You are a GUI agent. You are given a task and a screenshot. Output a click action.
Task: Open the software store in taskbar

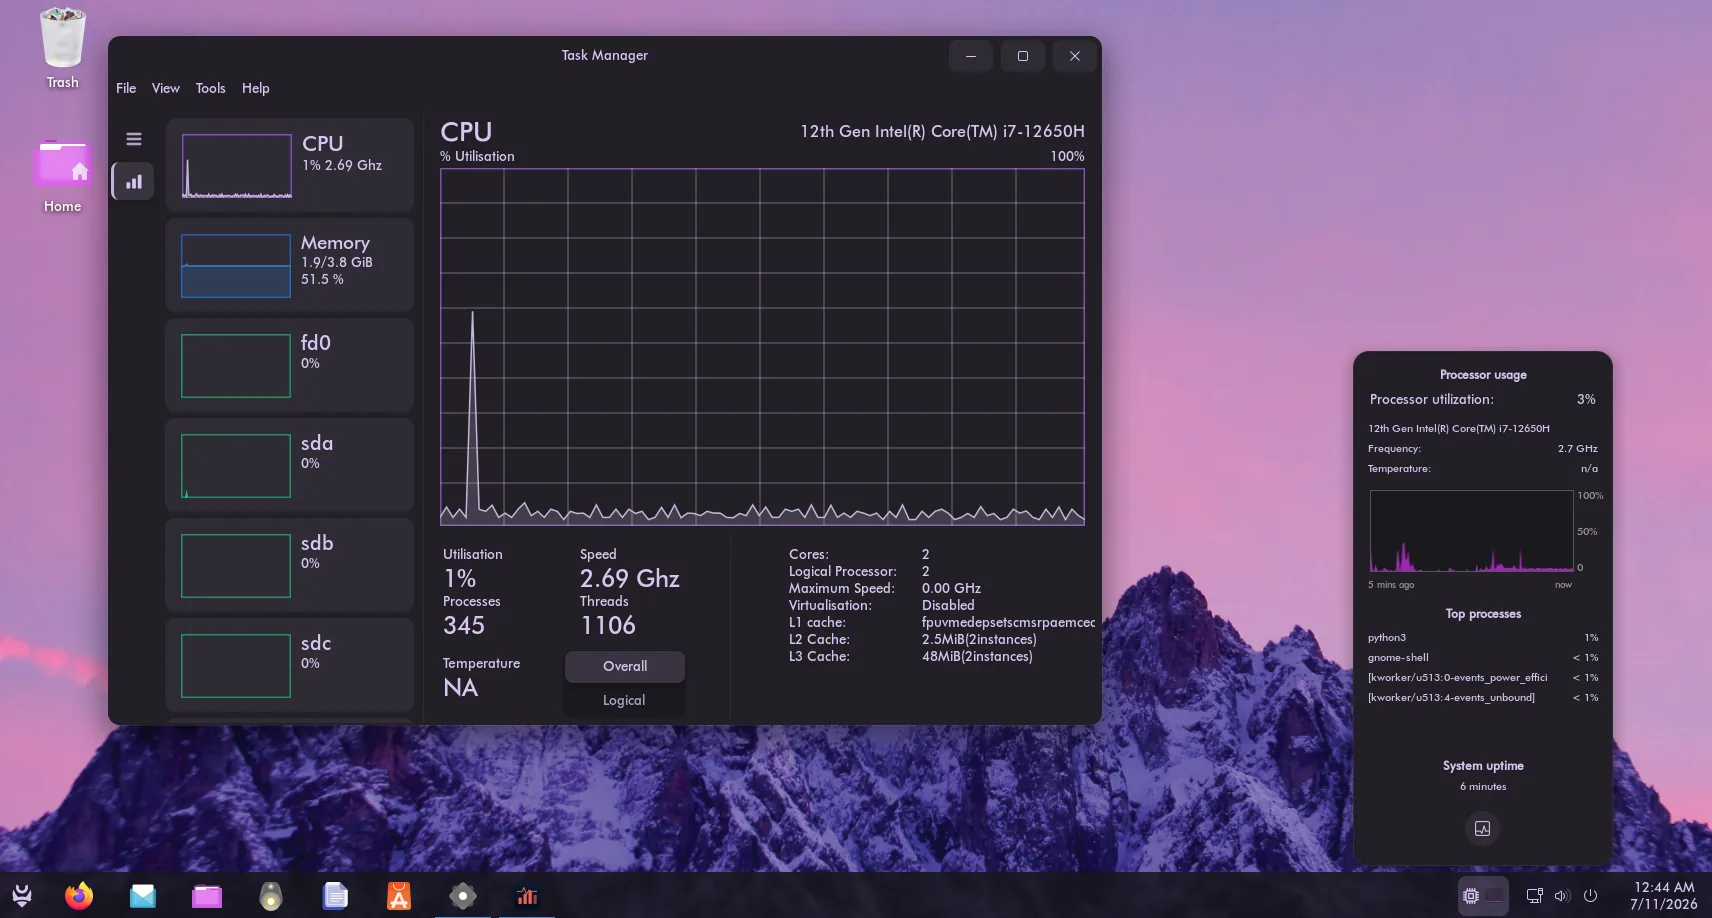pos(399,896)
